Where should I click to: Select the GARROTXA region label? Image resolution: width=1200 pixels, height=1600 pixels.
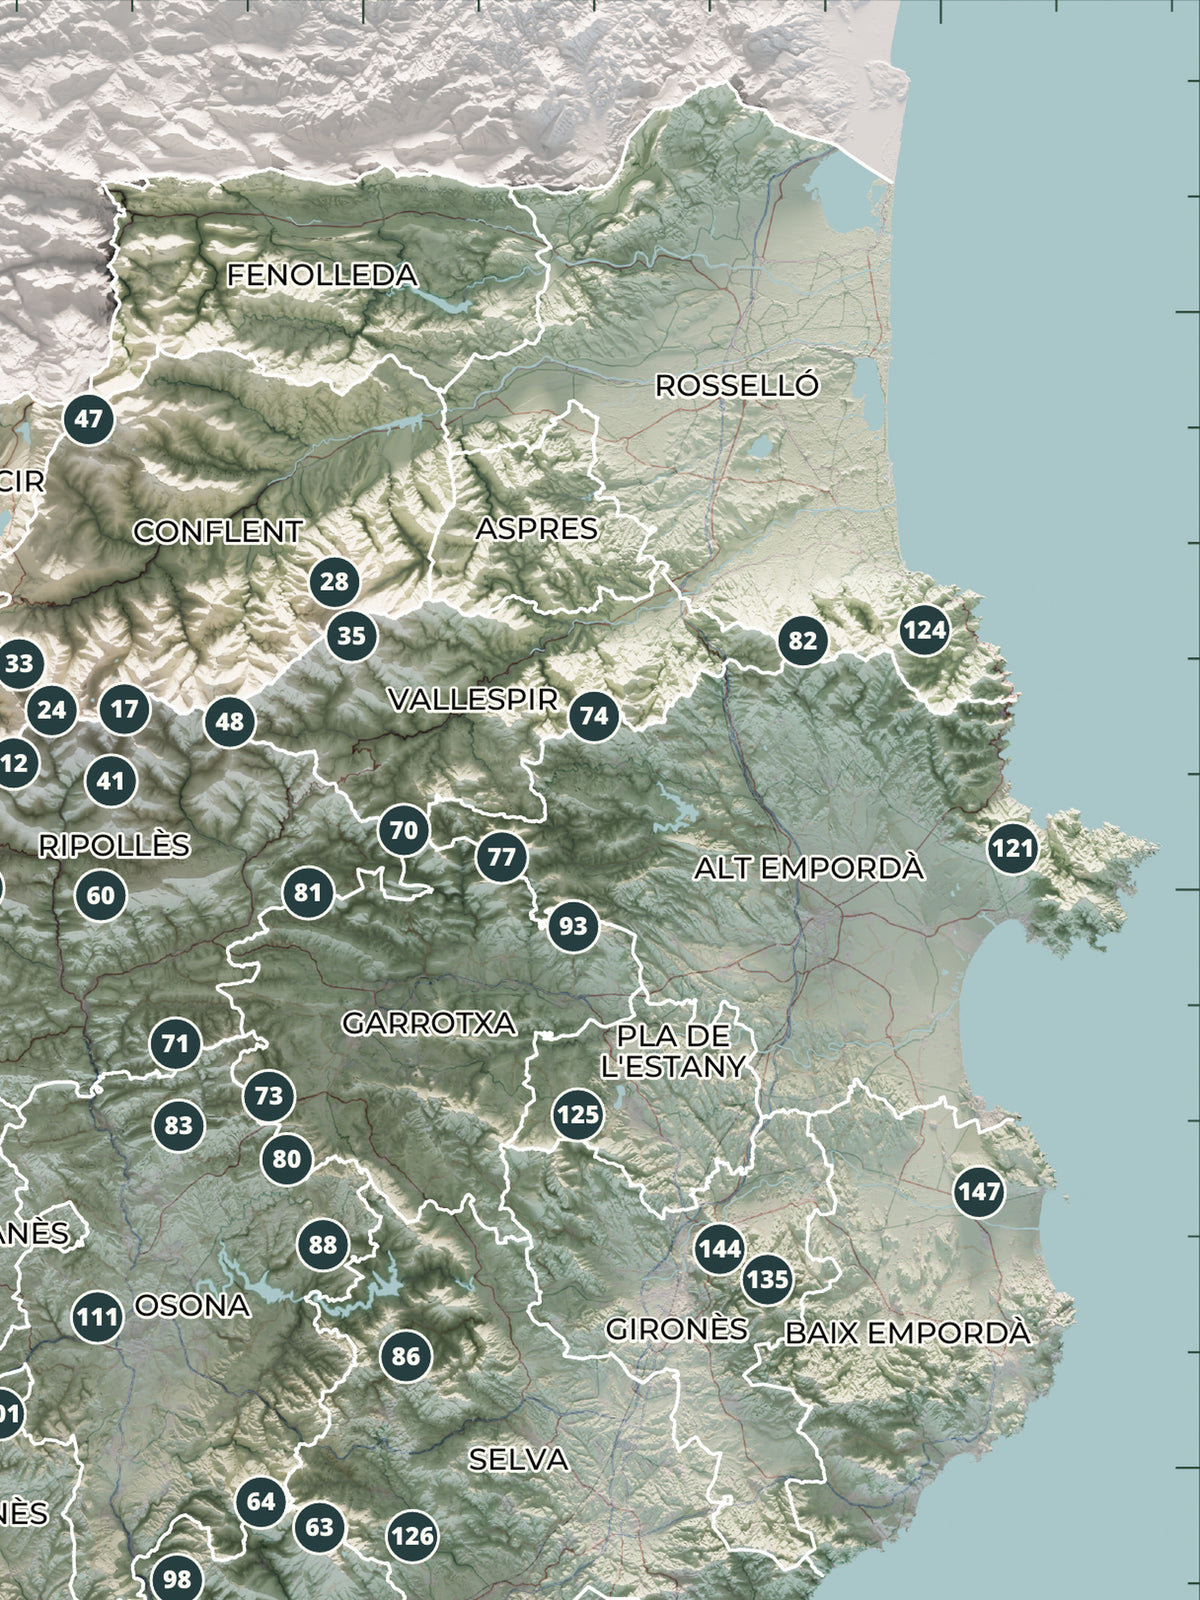[x=429, y=1023]
